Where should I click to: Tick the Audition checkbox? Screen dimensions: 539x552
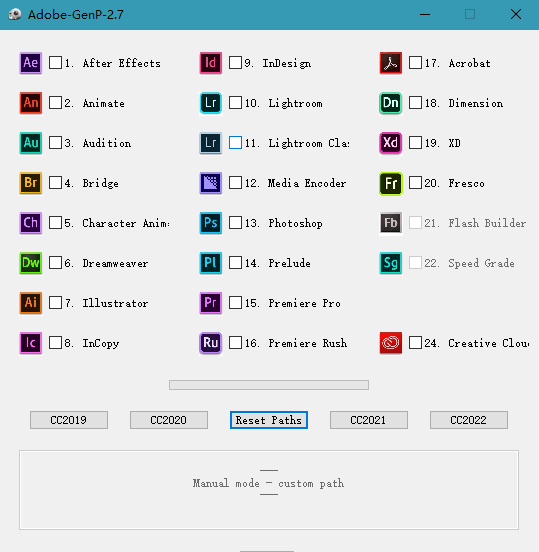tap(55, 143)
